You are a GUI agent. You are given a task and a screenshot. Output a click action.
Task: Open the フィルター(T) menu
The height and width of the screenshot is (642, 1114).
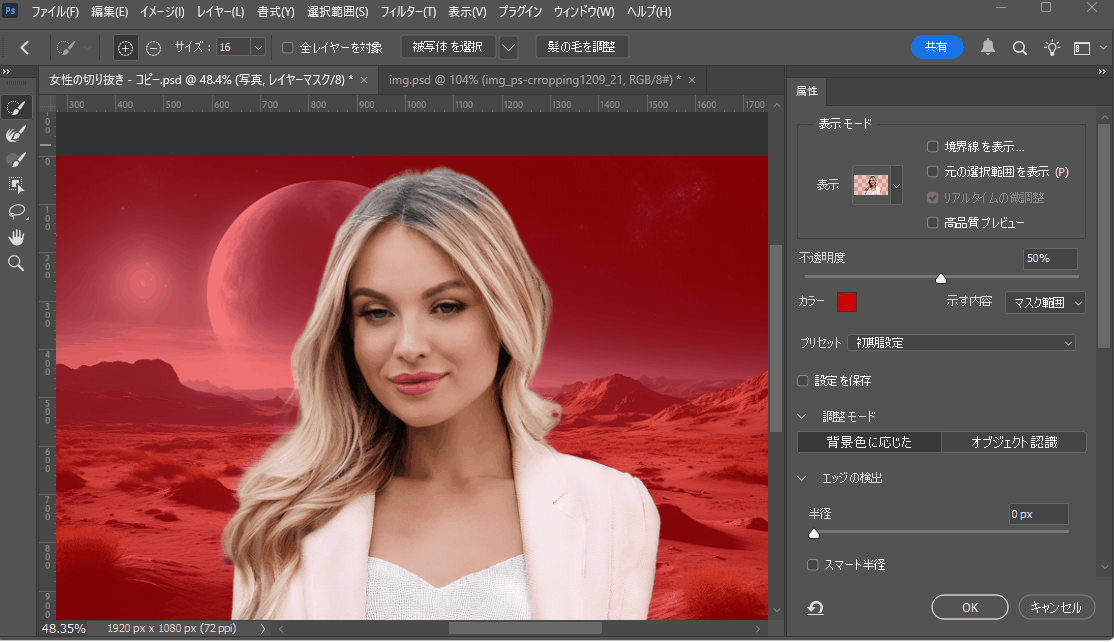pos(408,12)
